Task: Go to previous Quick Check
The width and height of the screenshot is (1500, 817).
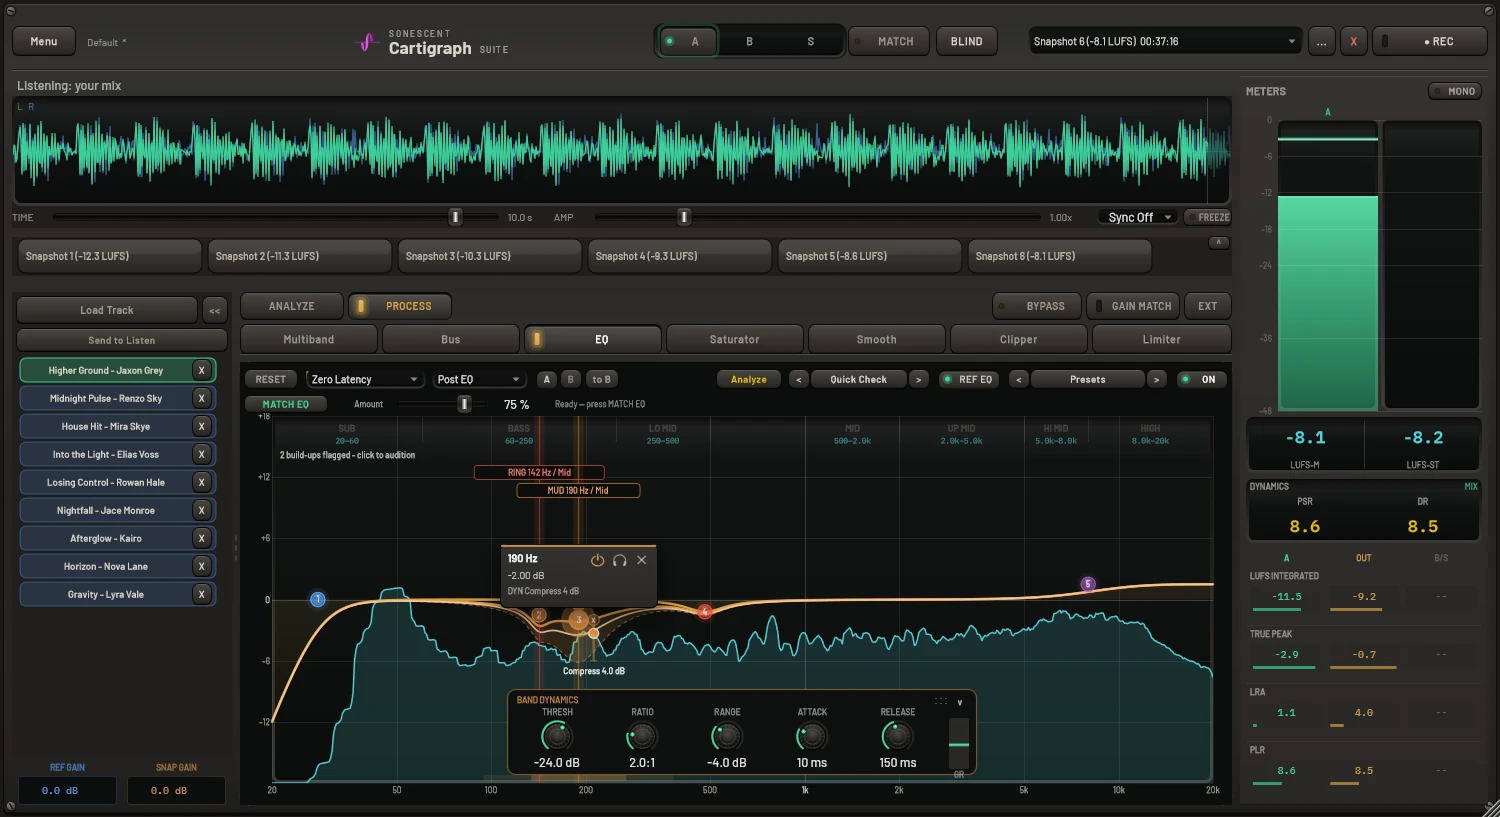Action: (x=798, y=379)
